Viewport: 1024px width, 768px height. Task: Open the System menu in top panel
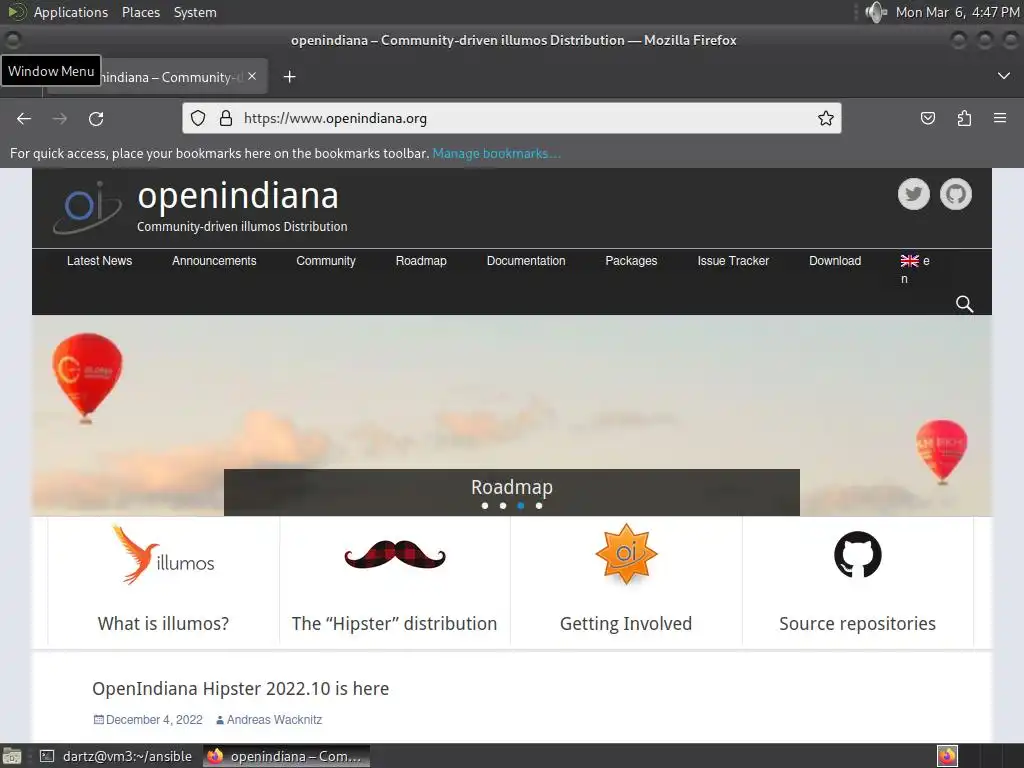pyautogui.click(x=195, y=12)
